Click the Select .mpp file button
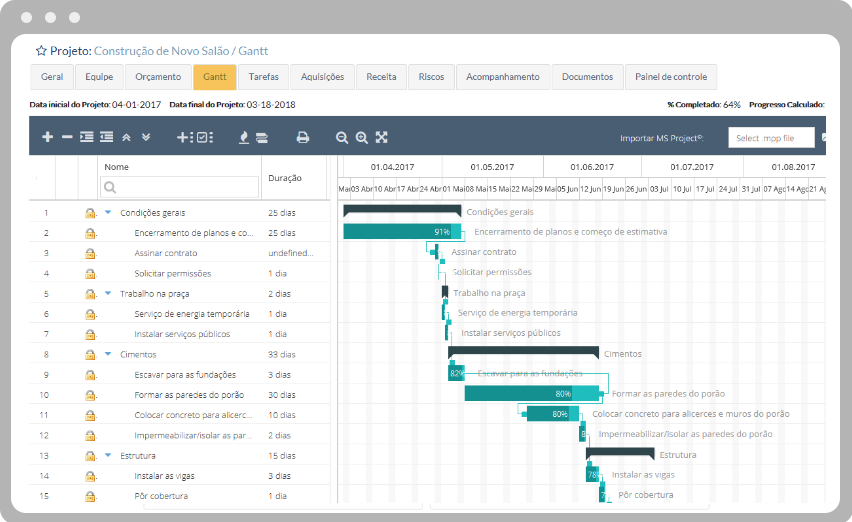Viewport: 852px width, 522px height. 771,138
